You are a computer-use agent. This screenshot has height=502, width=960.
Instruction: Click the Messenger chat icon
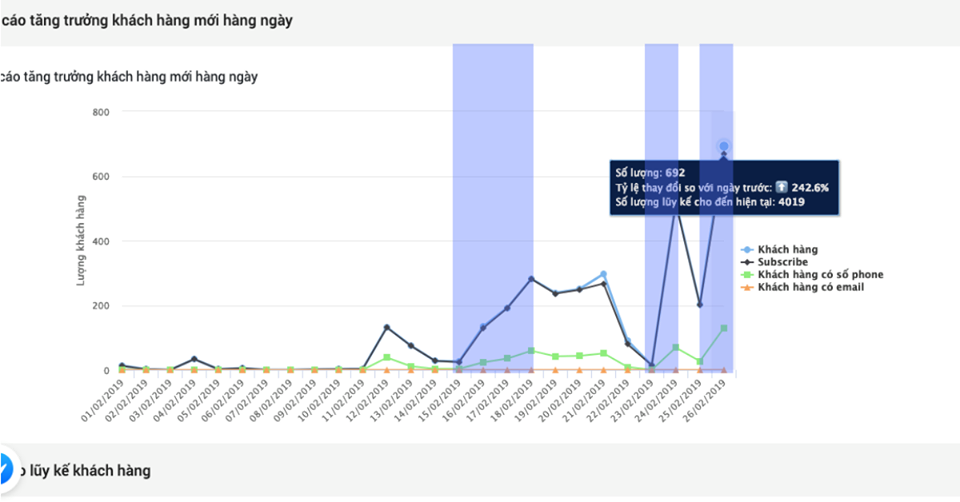[x=3, y=468]
